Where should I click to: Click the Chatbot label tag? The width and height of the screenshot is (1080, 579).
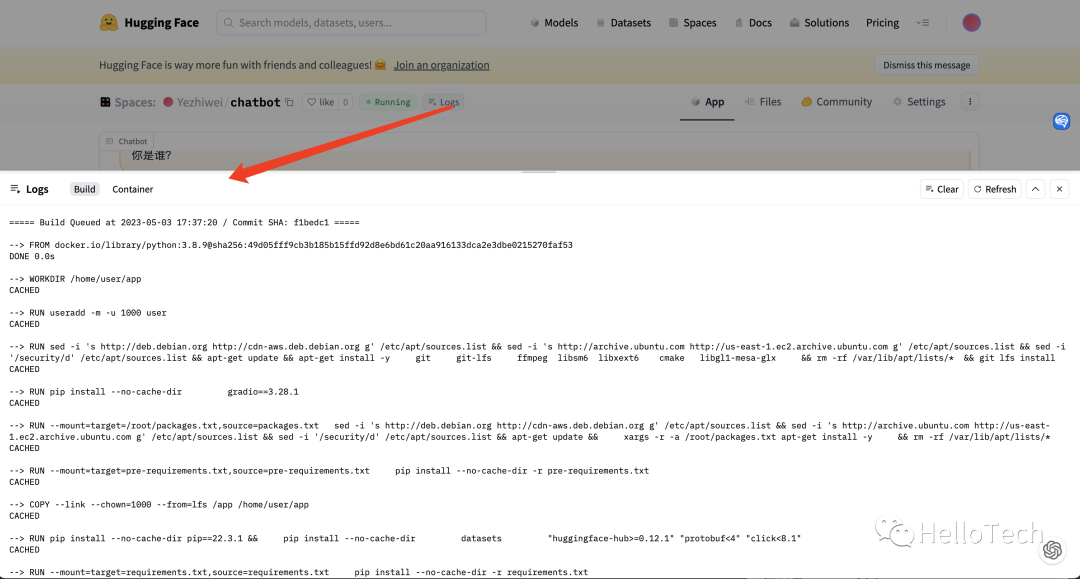pyautogui.click(x=127, y=141)
